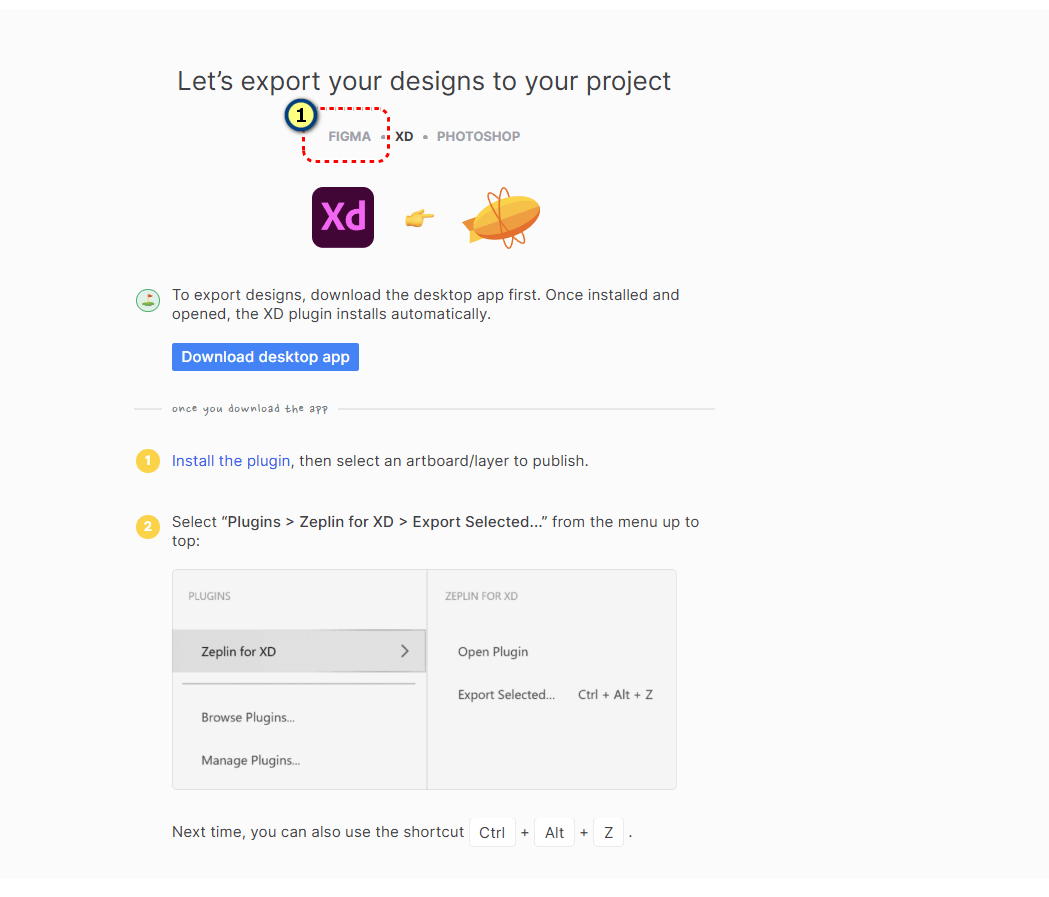The height and width of the screenshot is (897, 1049).
Task: Follow the Install the plugin link
Action: 231,461
